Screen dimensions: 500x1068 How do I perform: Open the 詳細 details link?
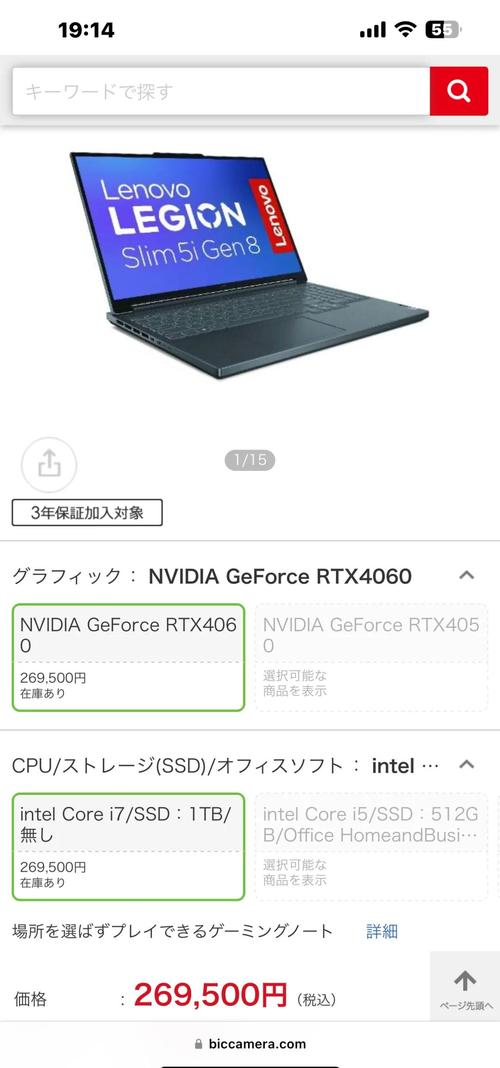click(x=382, y=931)
